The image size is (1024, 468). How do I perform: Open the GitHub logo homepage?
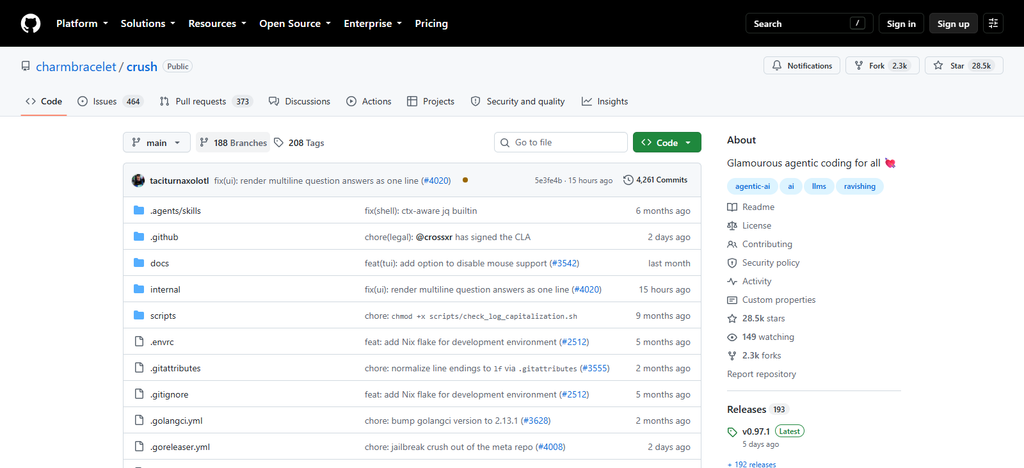click(x=31, y=23)
